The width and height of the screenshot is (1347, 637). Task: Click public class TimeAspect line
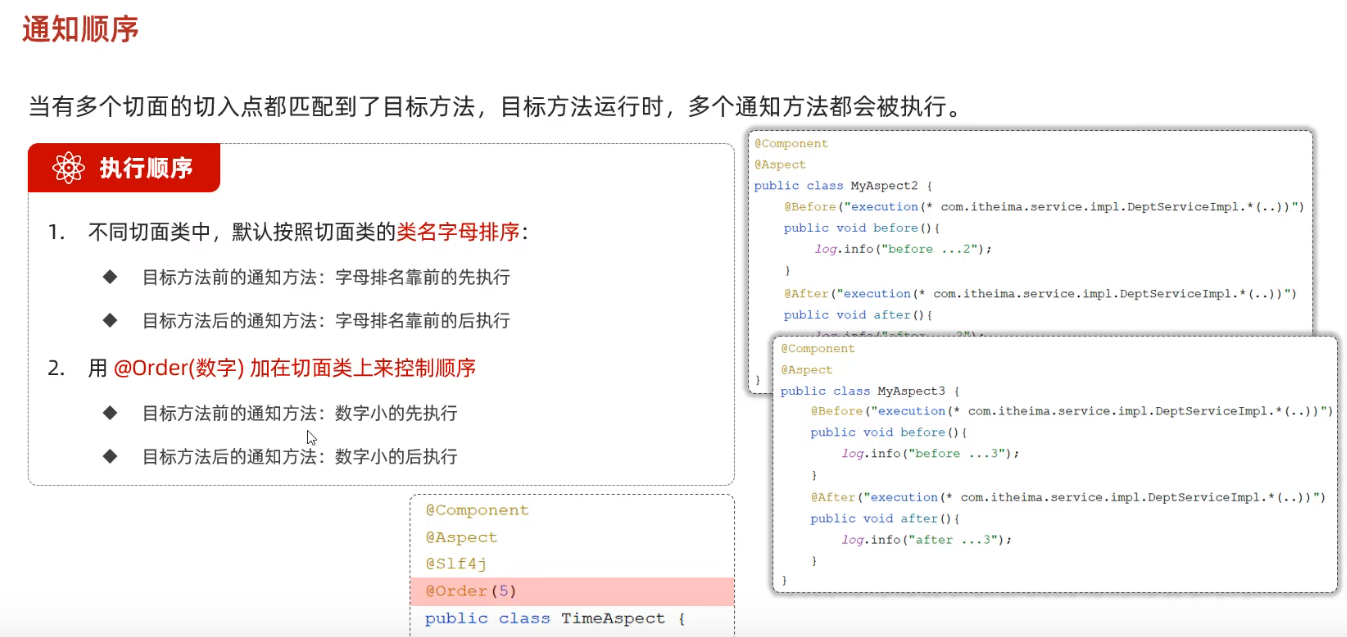point(555,618)
